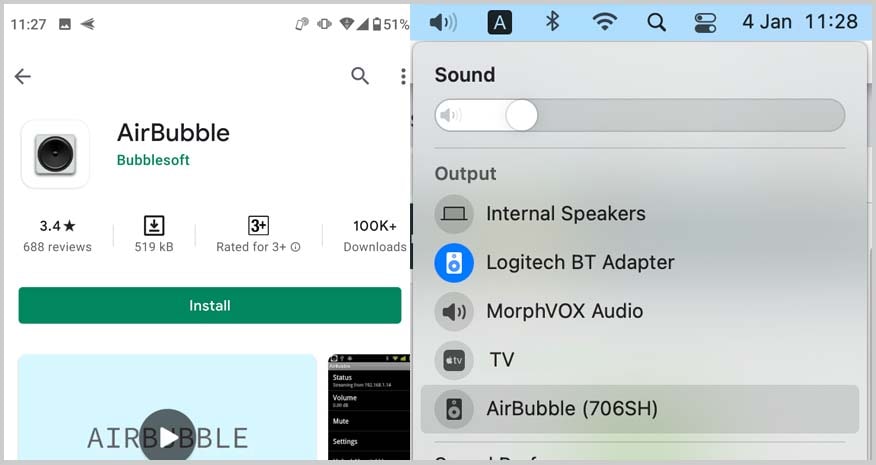Screen dimensions: 876x465
Task: Select AirBubble (706SH) as output
Action: click(640, 409)
